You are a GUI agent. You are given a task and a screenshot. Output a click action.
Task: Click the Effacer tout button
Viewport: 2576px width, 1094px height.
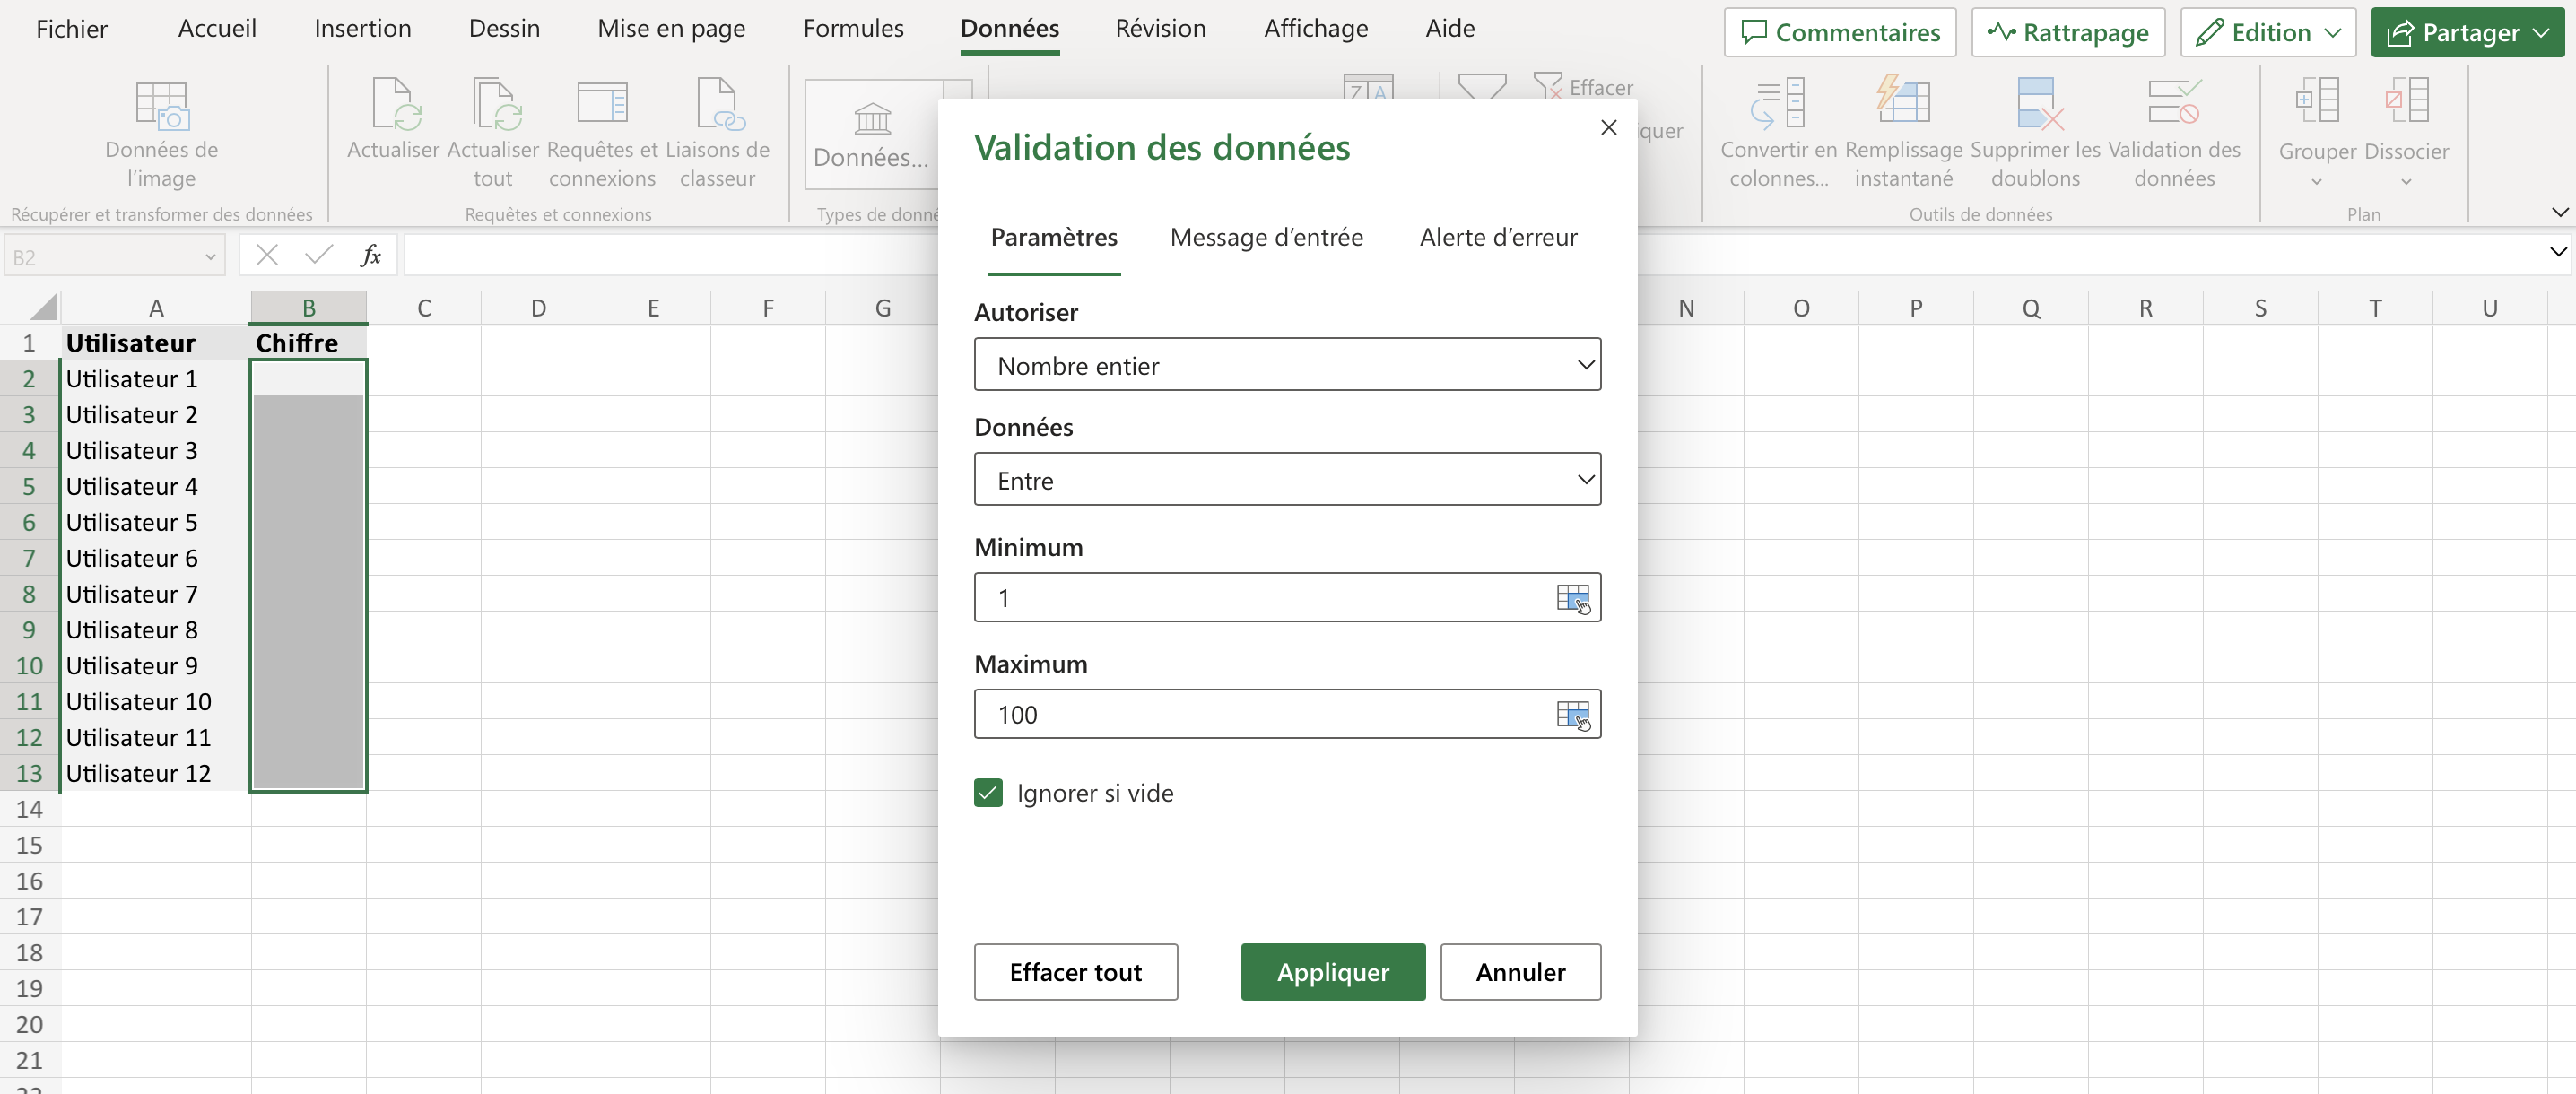coord(1075,972)
